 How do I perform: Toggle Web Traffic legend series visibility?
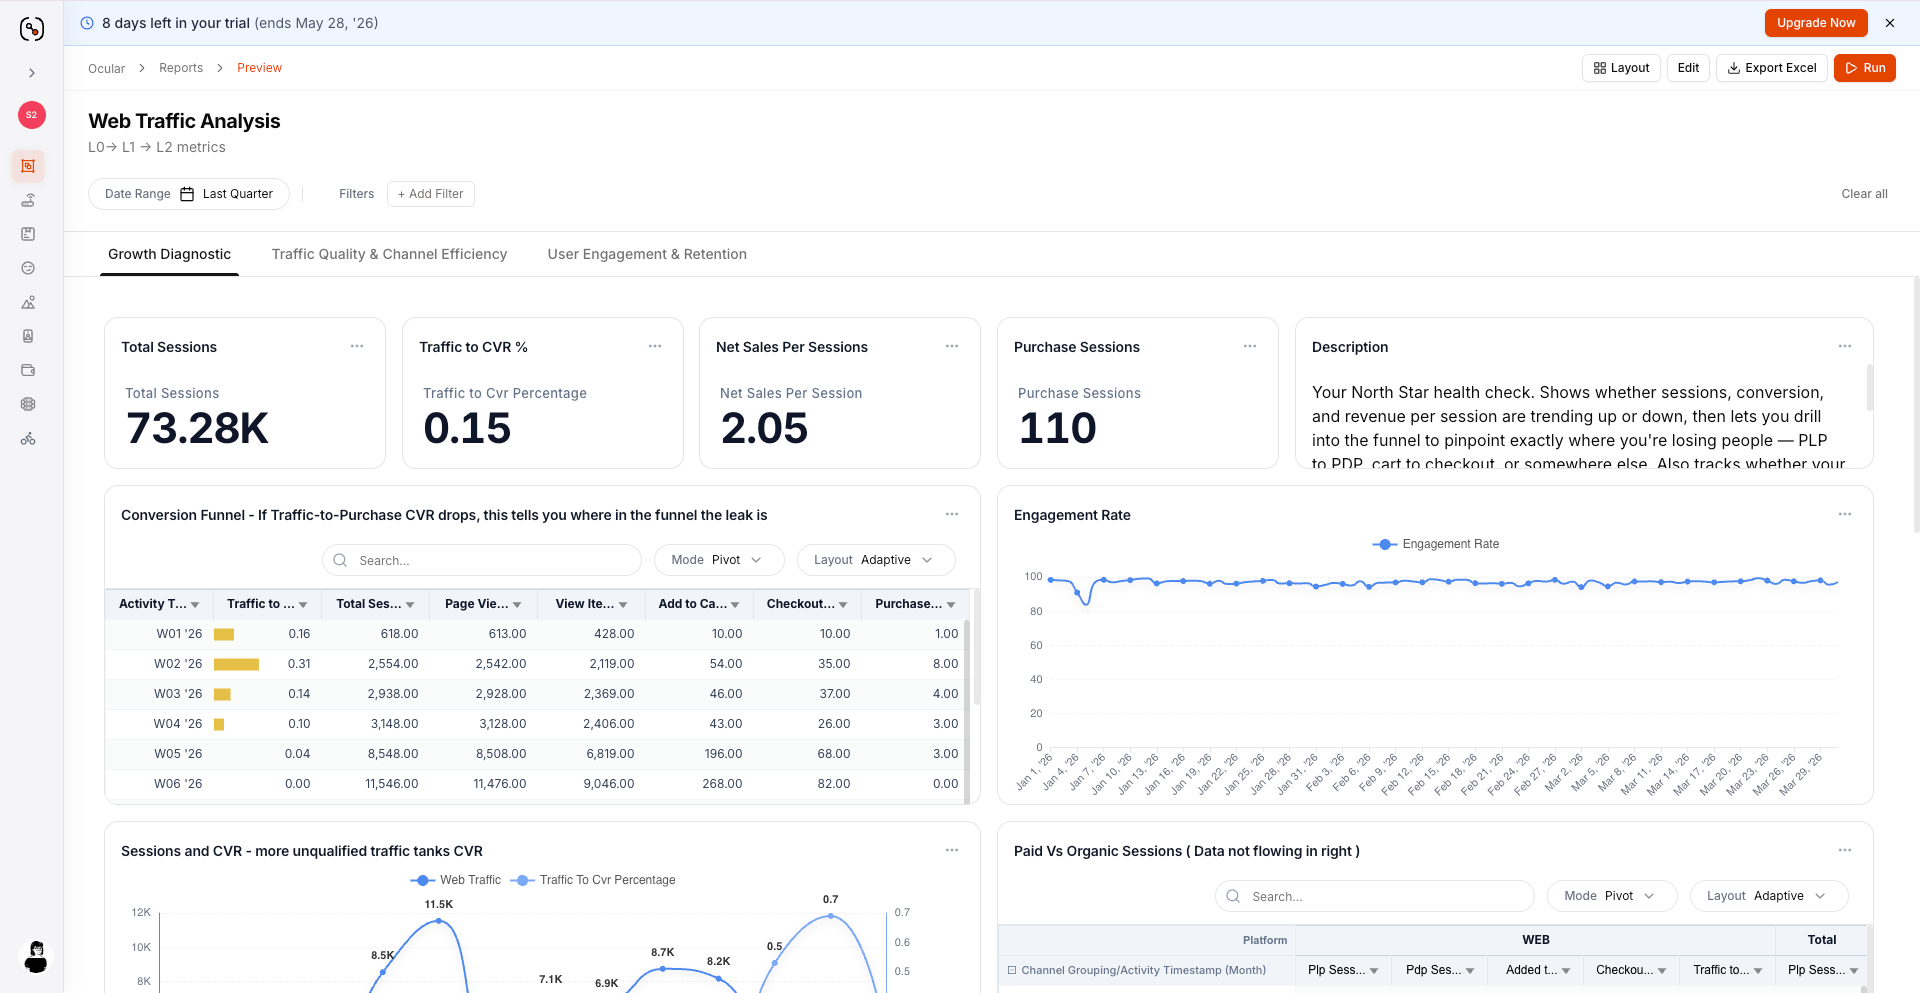point(455,880)
